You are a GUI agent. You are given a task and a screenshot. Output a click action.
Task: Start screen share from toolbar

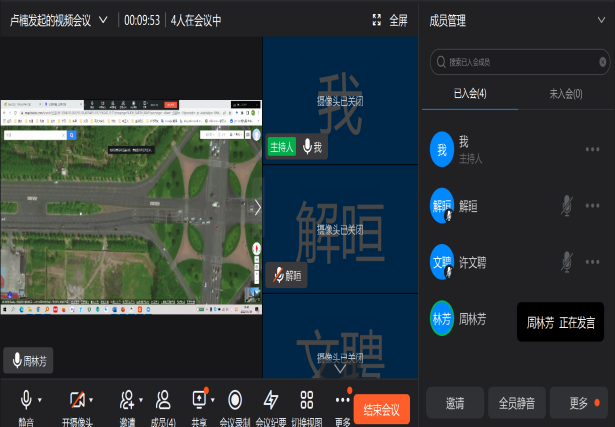coord(199,400)
